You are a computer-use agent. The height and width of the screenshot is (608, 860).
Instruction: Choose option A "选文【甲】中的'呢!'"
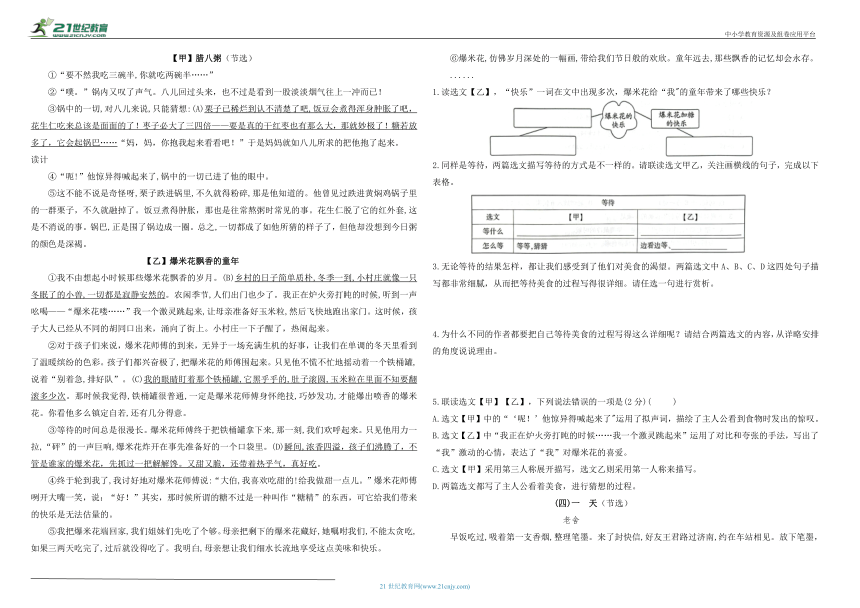[625, 418]
